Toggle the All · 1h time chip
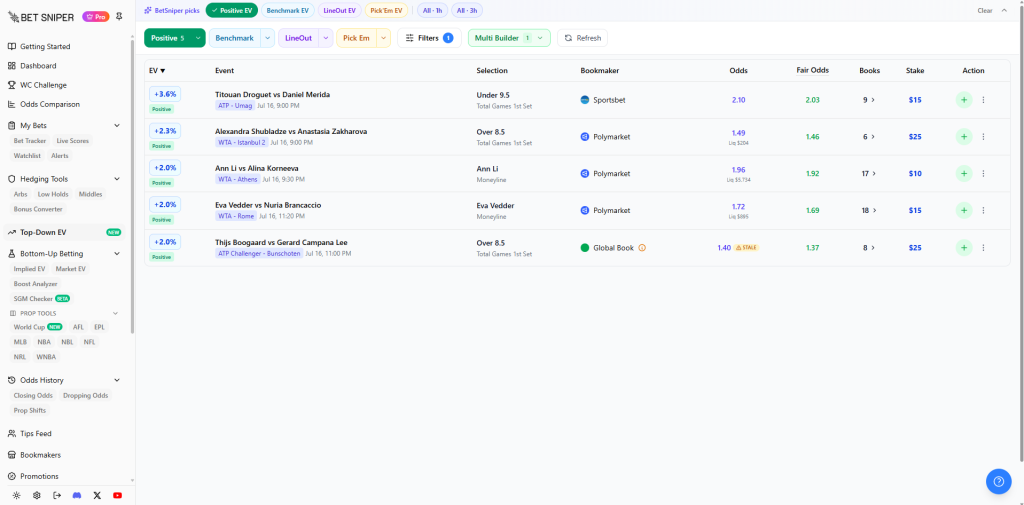1024x505 pixels. click(x=432, y=10)
